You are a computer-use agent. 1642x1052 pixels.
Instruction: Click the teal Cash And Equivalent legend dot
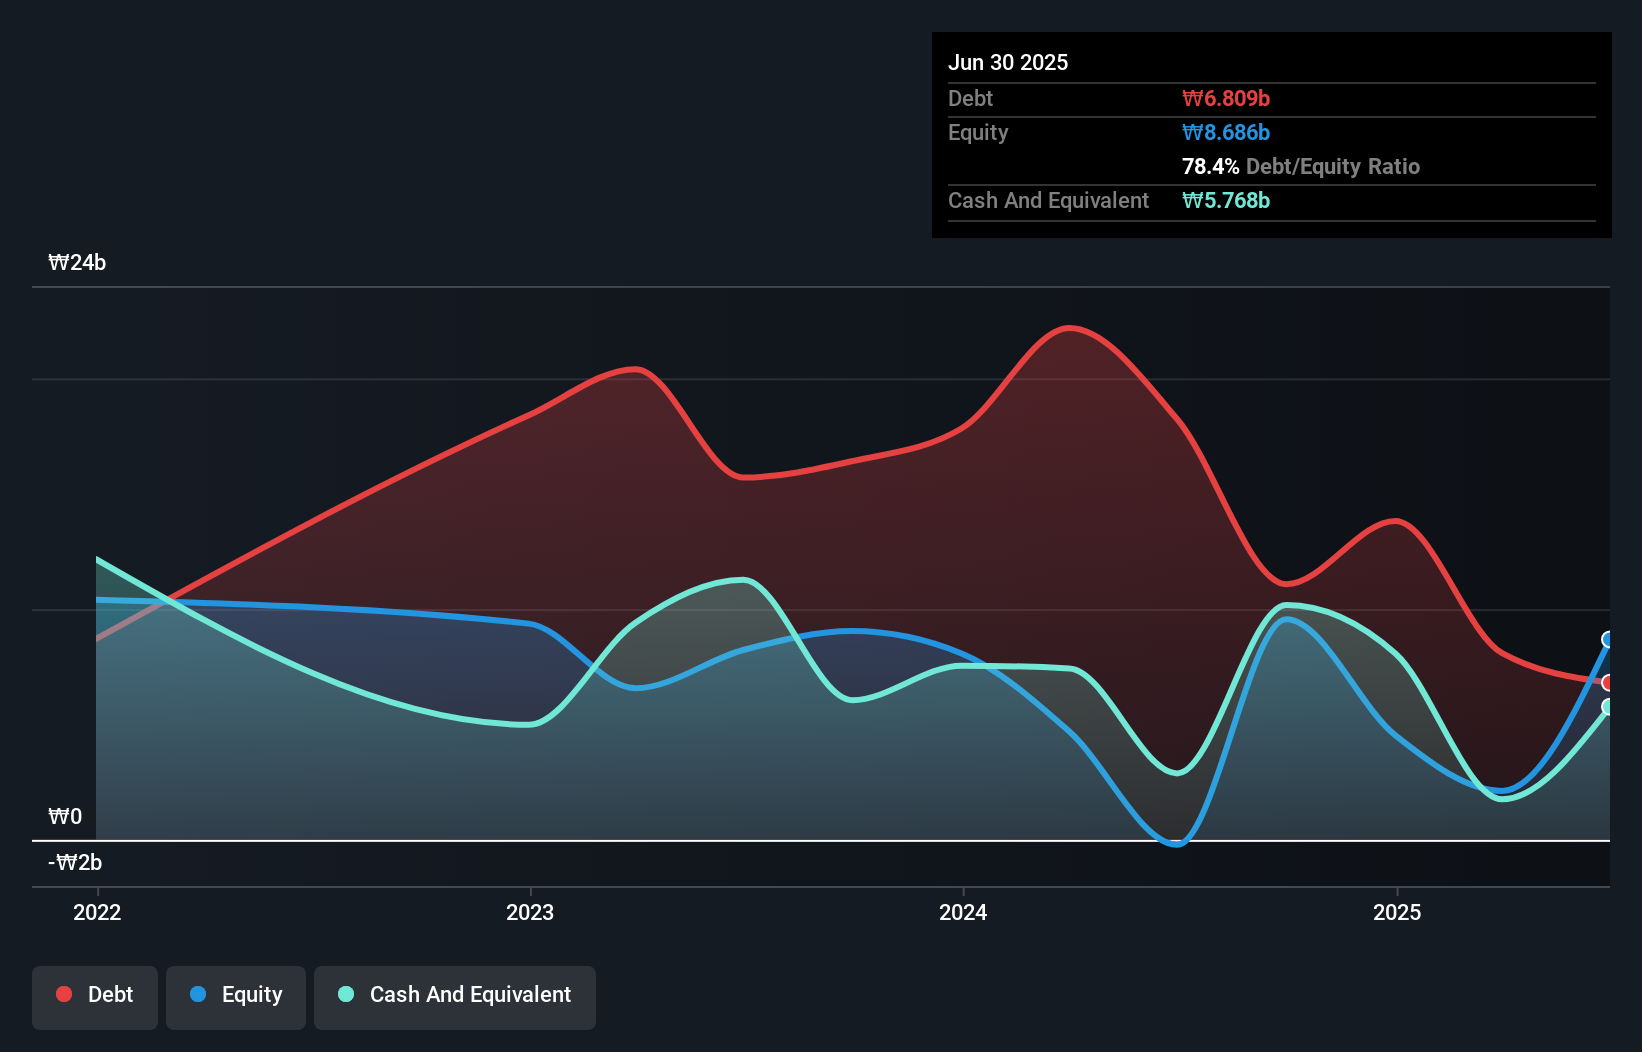[x=345, y=994]
